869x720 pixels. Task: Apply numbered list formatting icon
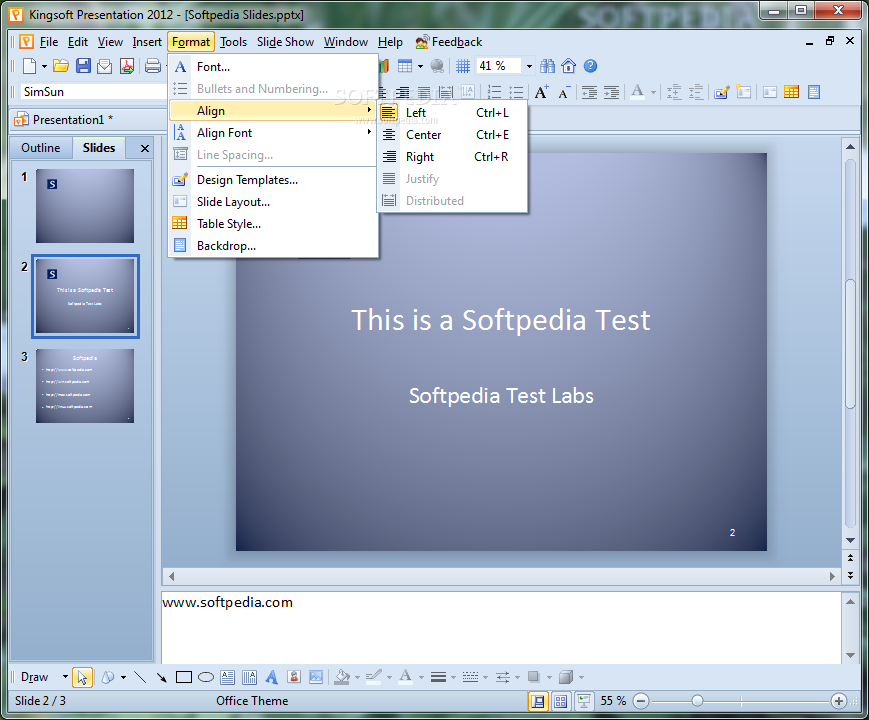pyautogui.click(x=494, y=92)
